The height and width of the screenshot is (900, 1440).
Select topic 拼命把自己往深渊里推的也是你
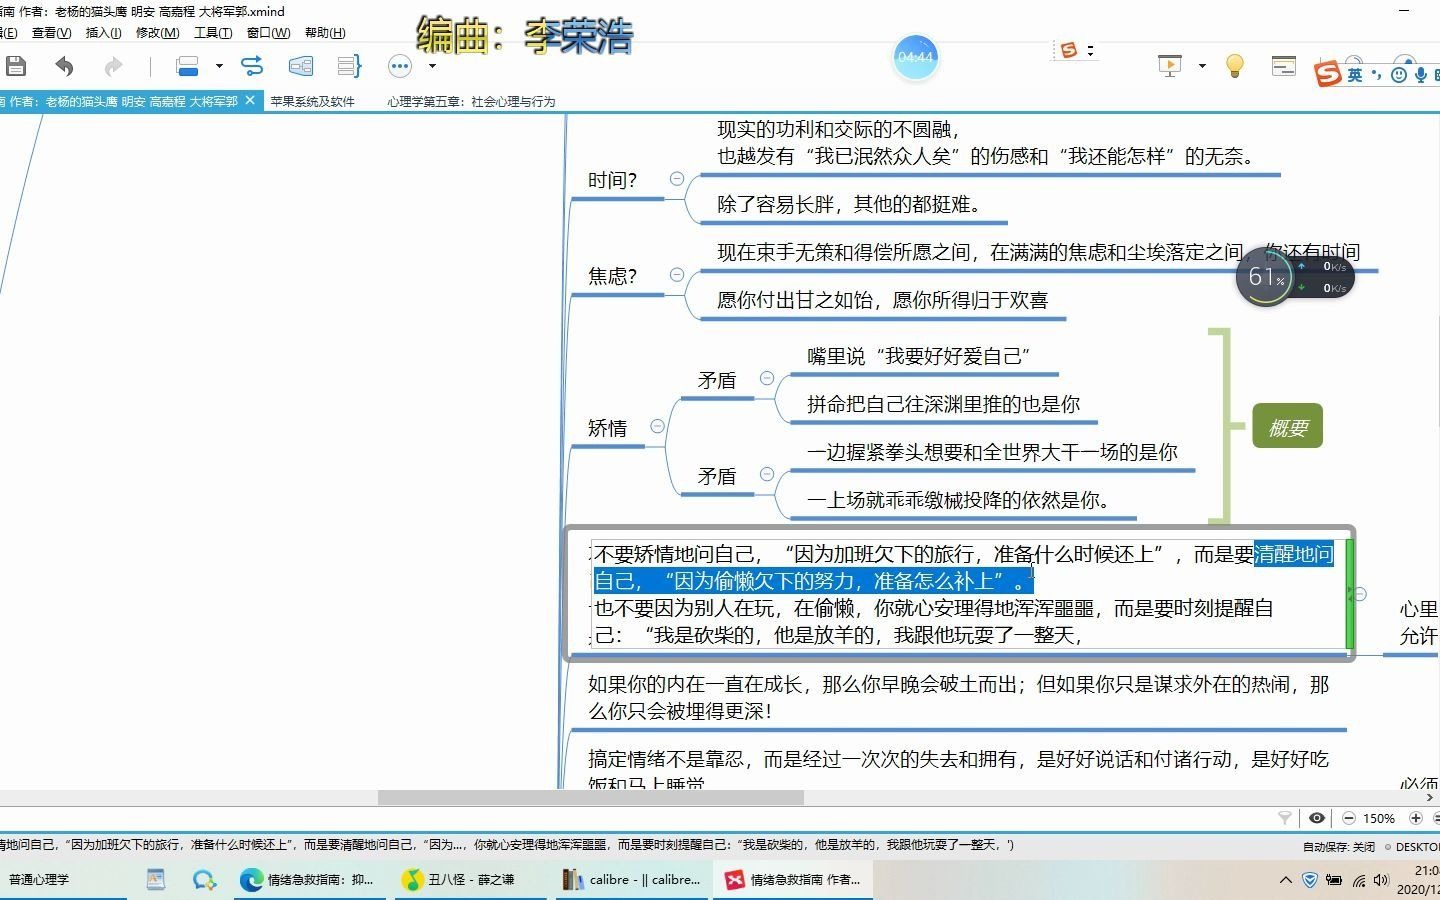point(943,404)
